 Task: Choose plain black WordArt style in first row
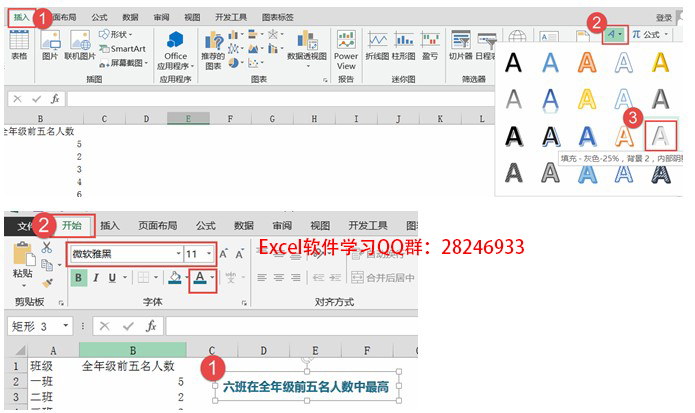[513, 62]
